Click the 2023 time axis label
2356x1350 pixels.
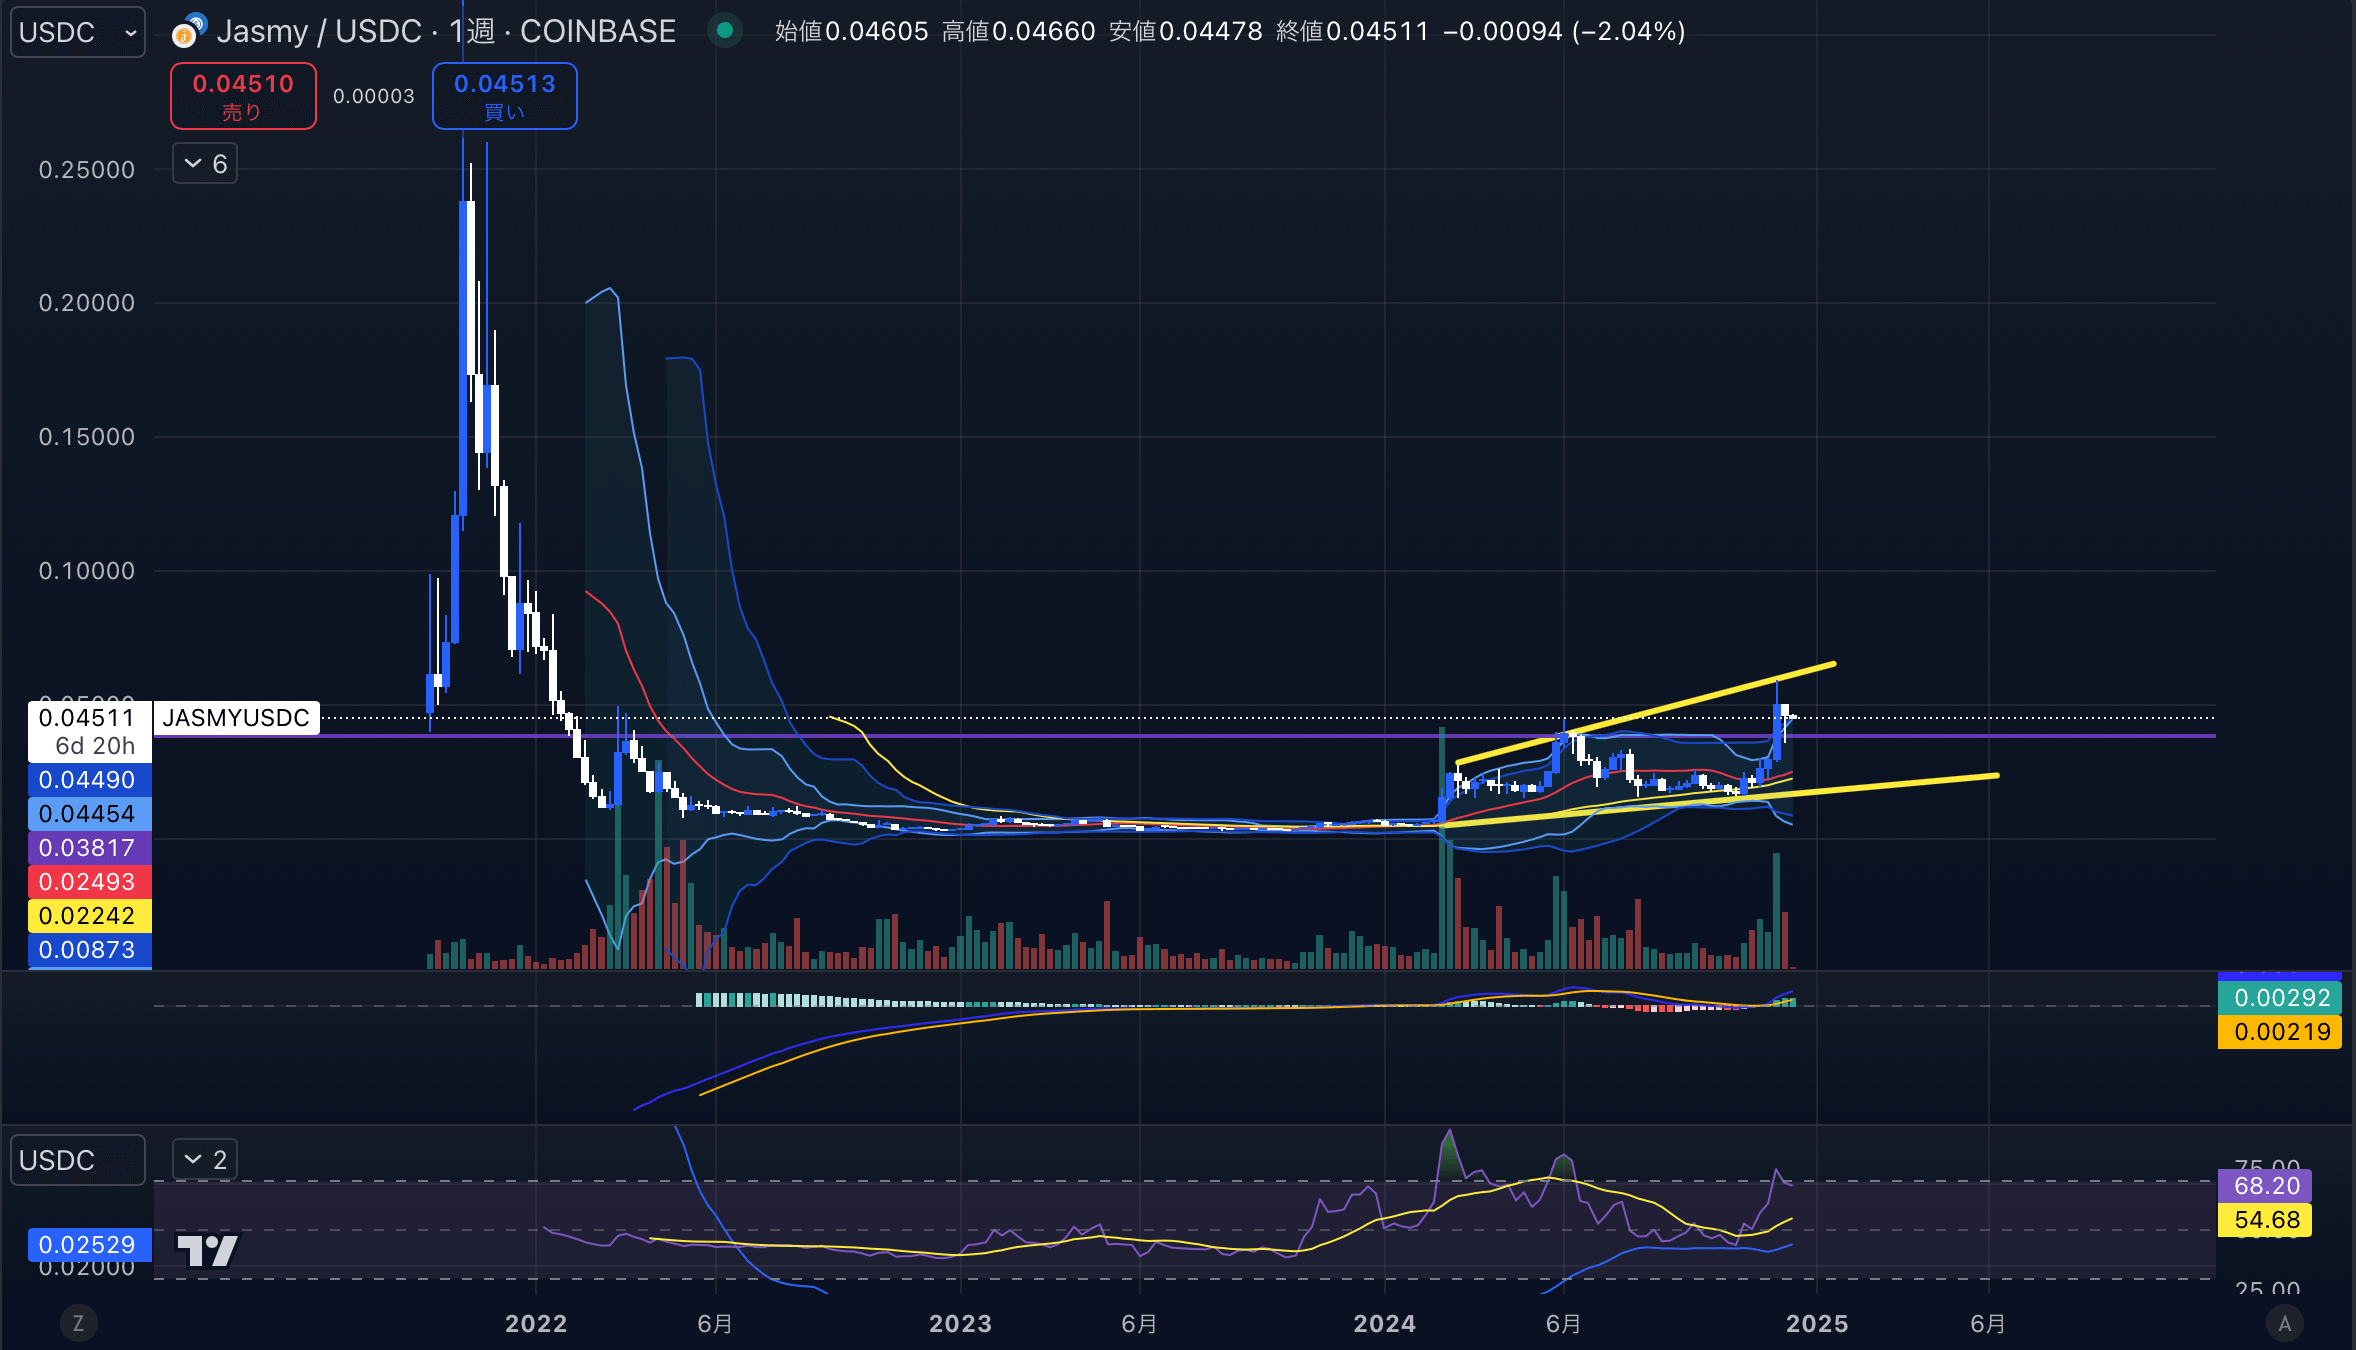pos(960,1324)
